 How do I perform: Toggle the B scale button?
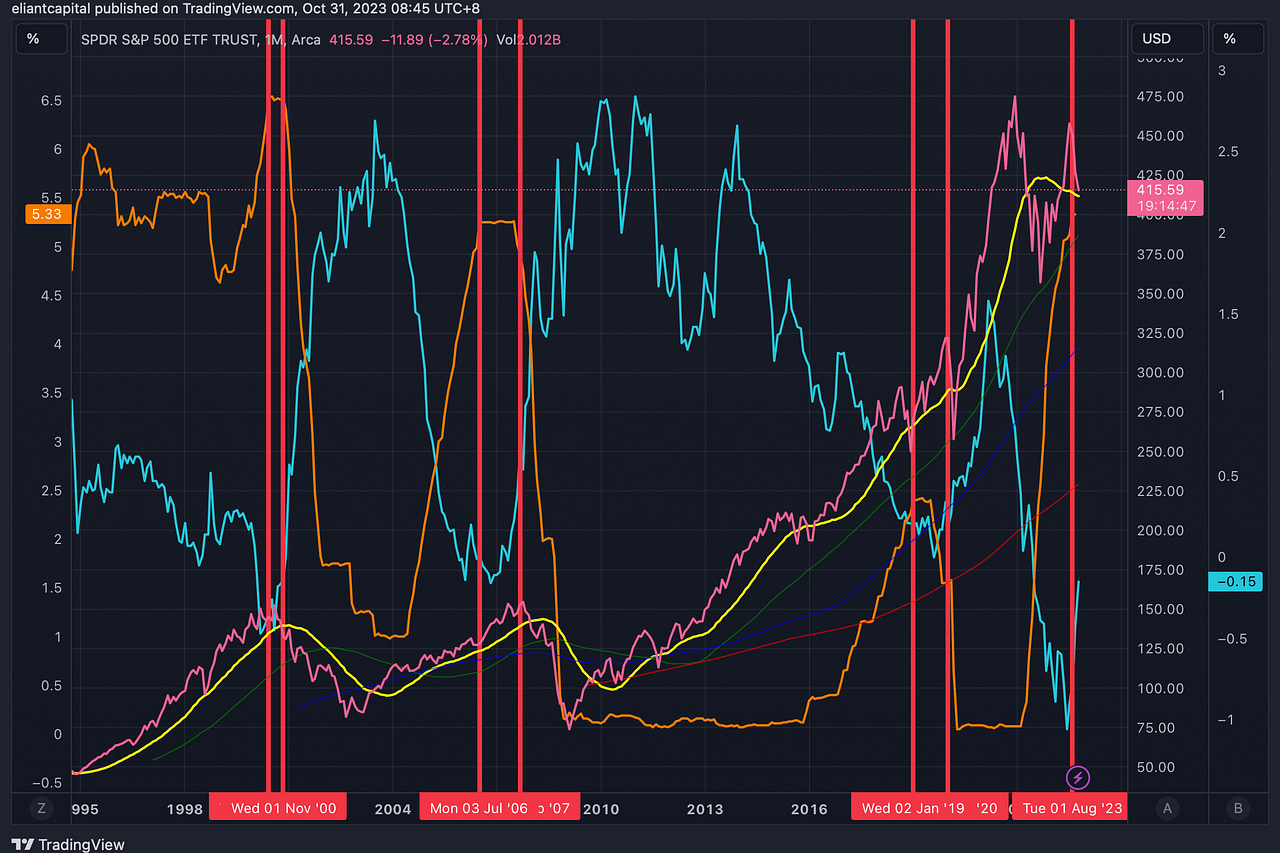click(x=1238, y=808)
